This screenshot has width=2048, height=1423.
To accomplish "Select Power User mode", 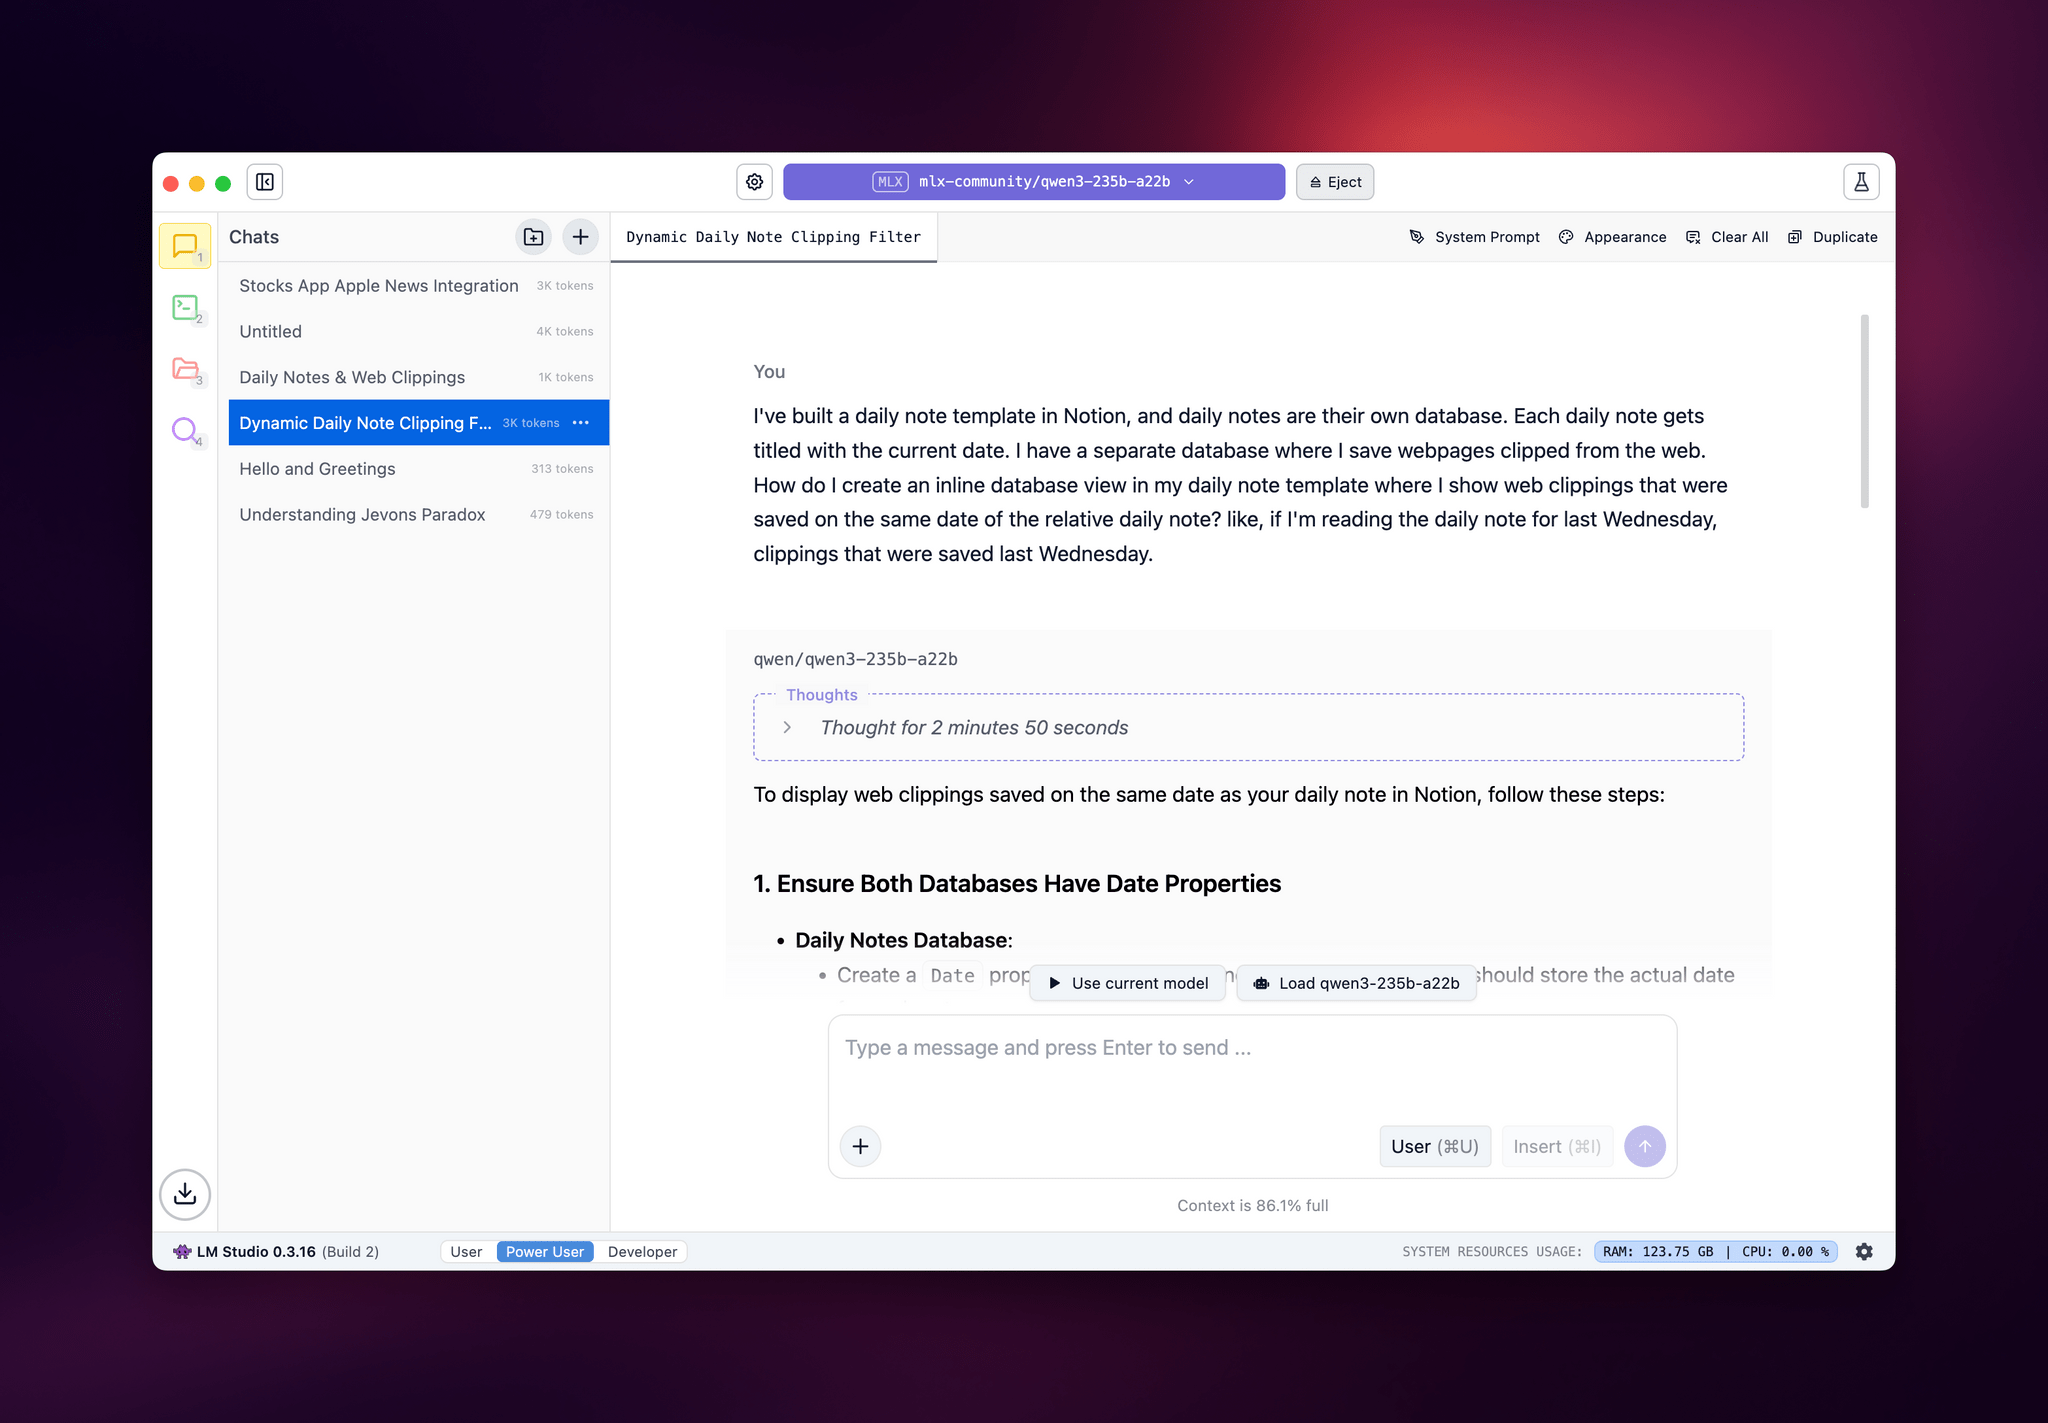I will coord(545,1252).
